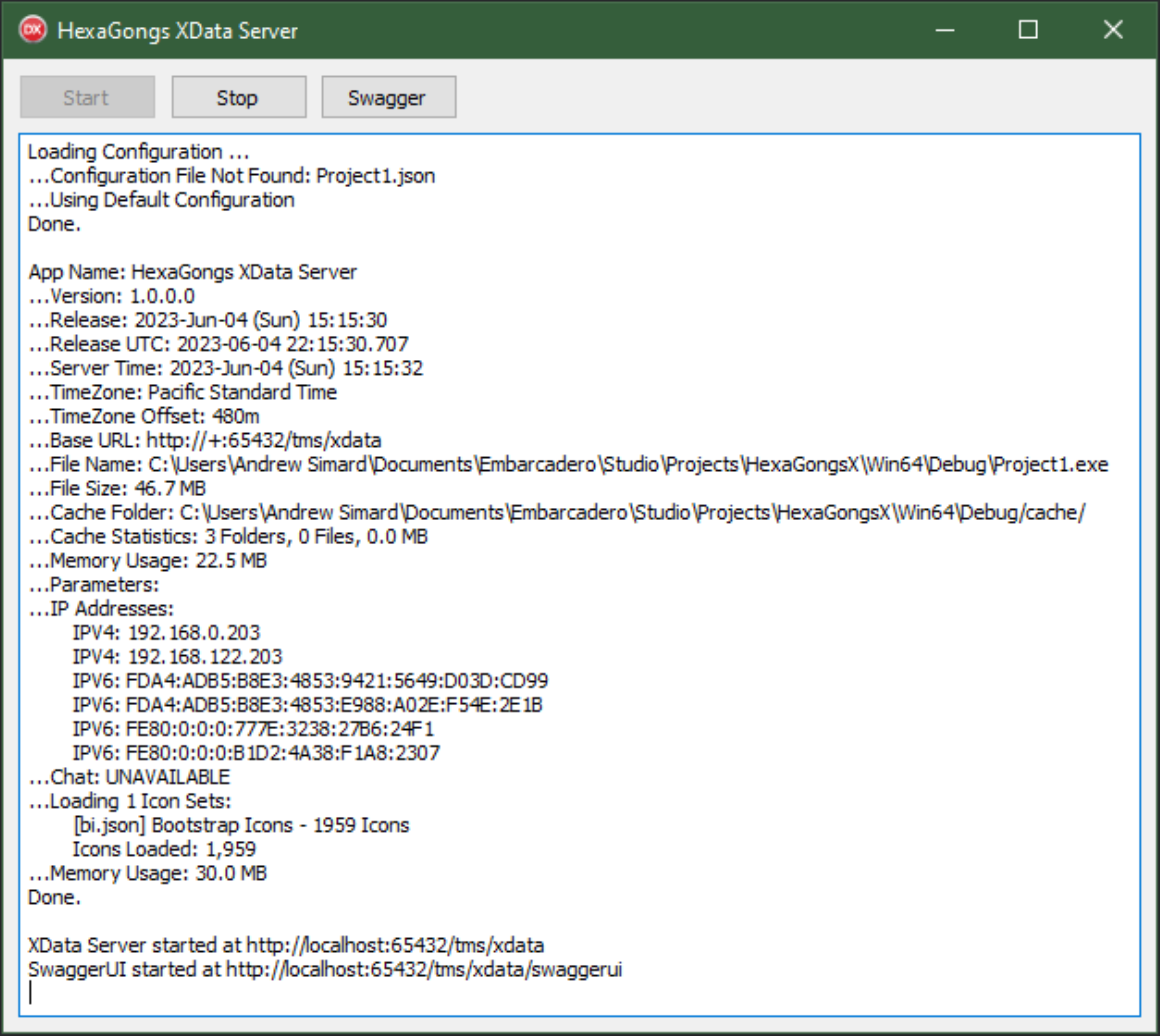Click the 'Memory Usage: 22.5 MB' line
This screenshot has height=1036, width=1160.
[147, 560]
